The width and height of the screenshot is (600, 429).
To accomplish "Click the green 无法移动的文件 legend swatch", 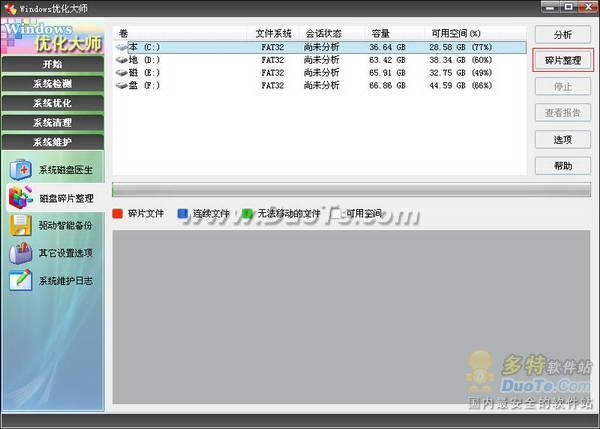I will click(247, 214).
